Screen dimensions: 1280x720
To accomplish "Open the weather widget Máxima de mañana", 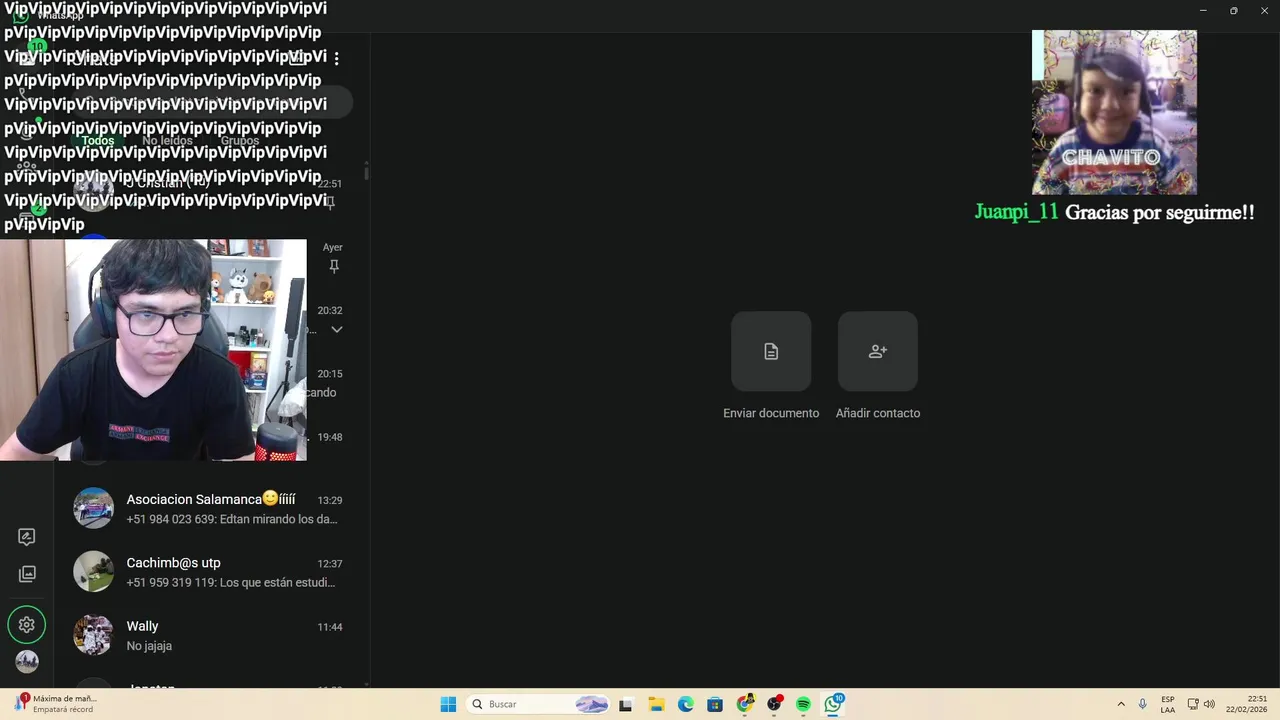I will [x=56, y=704].
